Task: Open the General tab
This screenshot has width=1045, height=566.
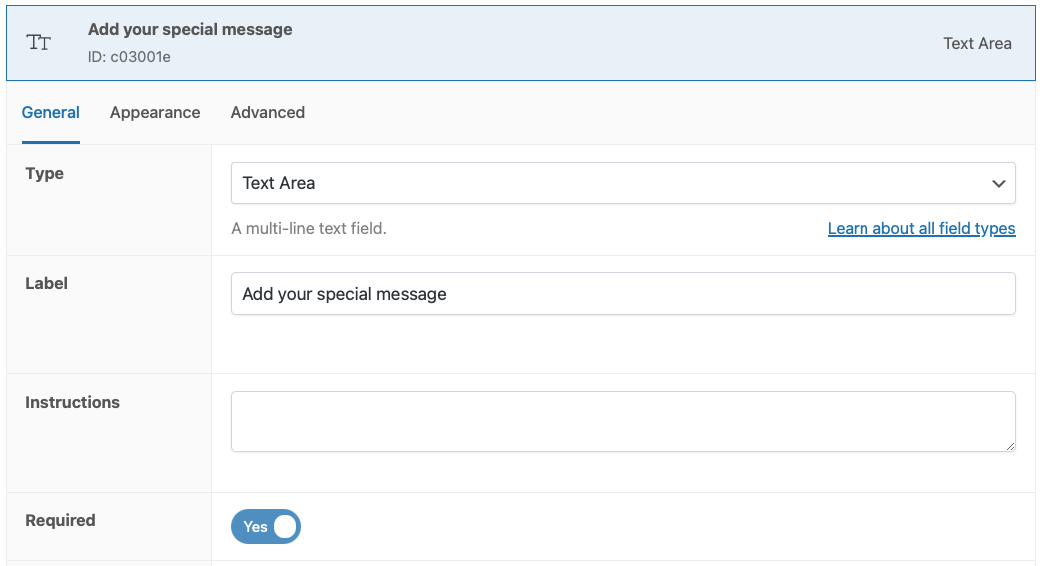Action: [x=51, y=113]
